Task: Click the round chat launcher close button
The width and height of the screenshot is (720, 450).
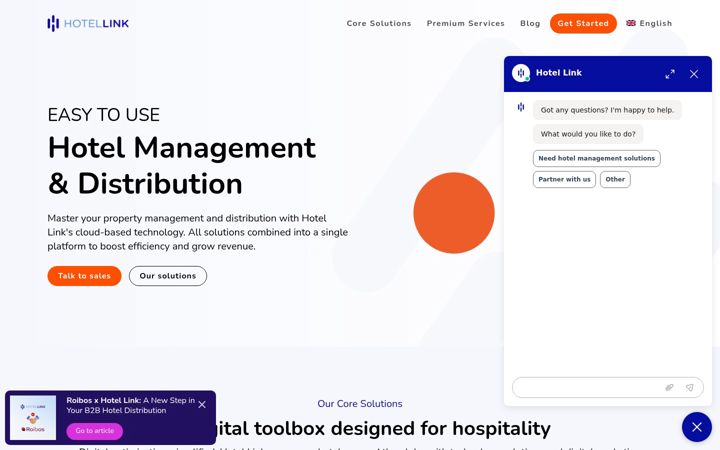Action: (697, 427)
